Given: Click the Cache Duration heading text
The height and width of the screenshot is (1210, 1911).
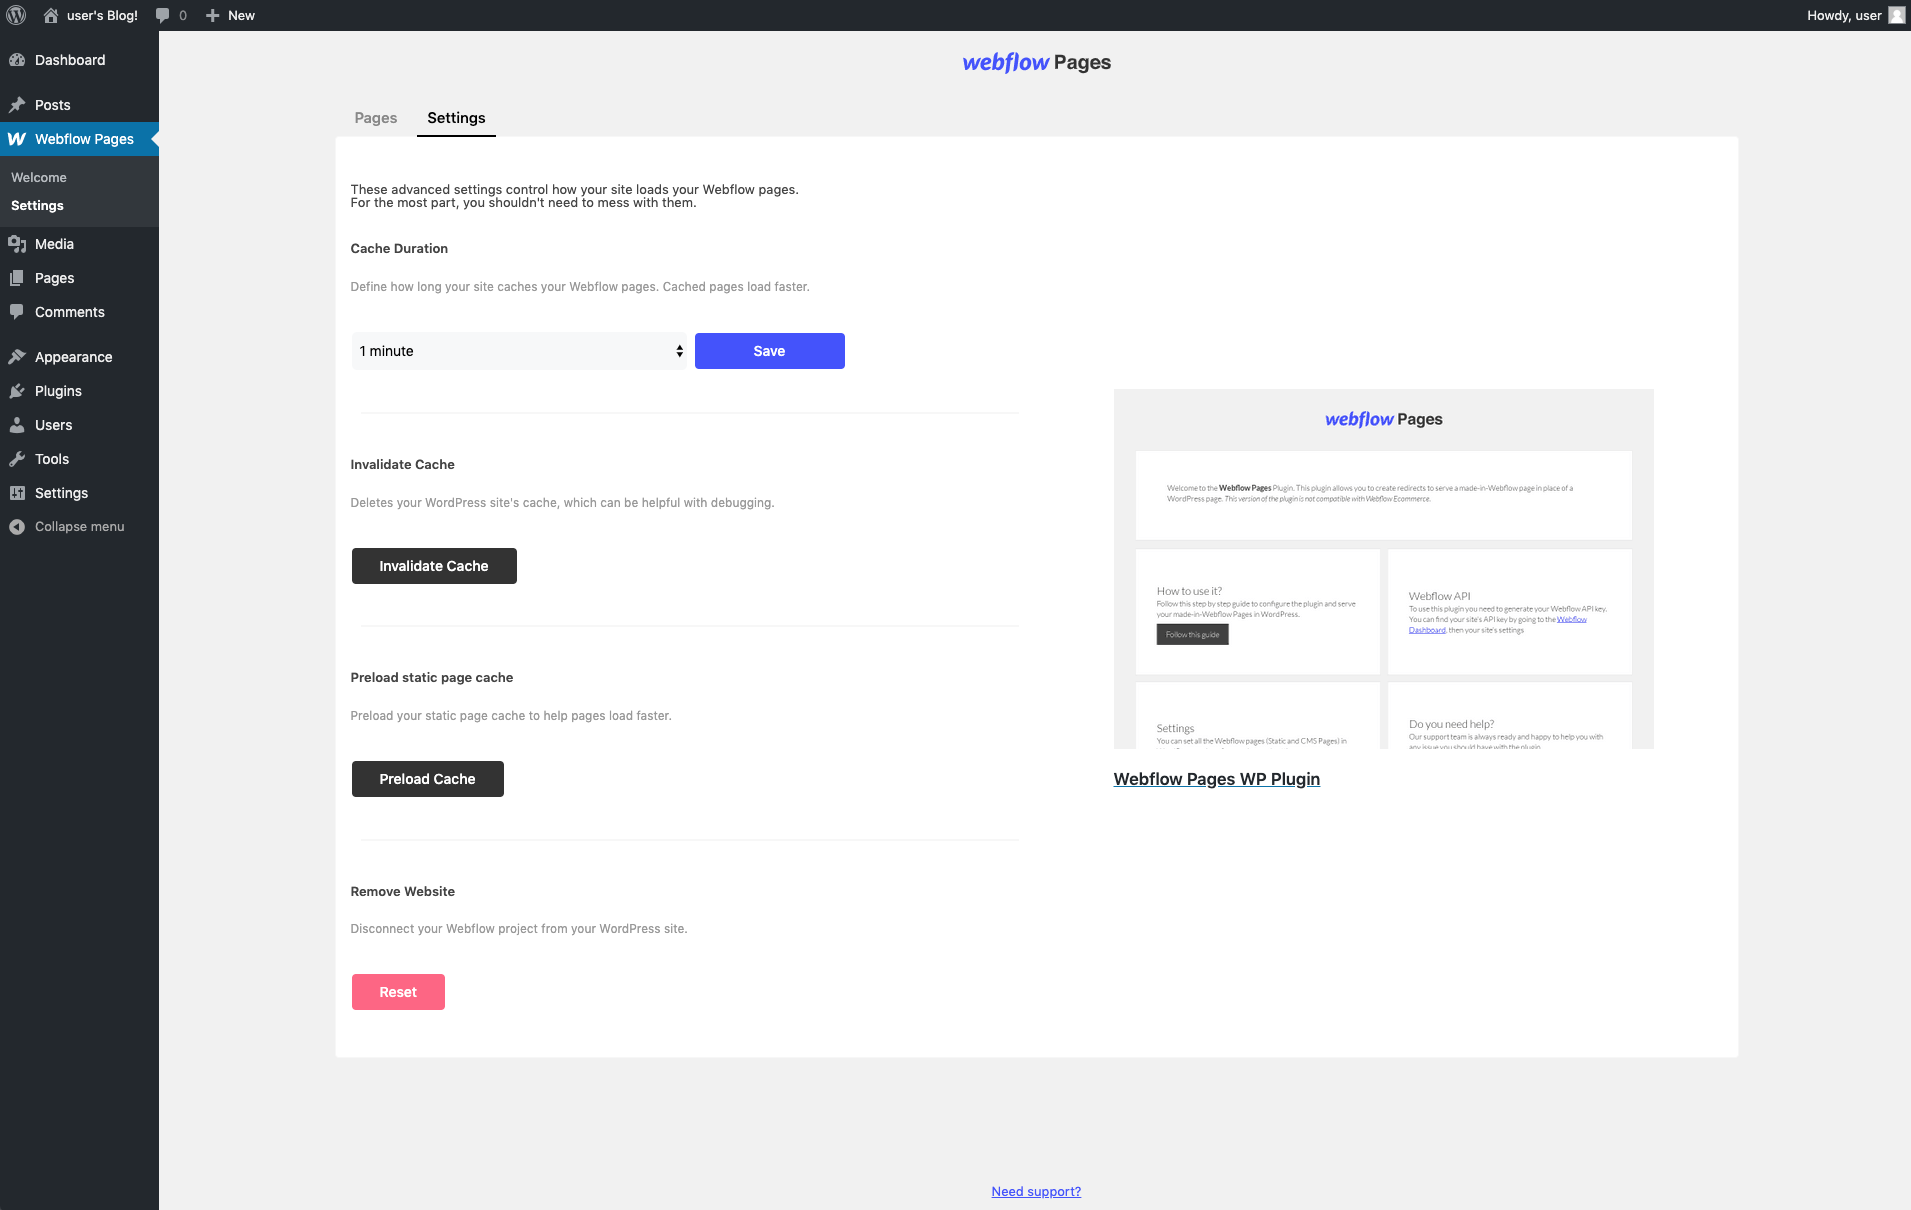Looking at the screenshot, I should point(399,248).
